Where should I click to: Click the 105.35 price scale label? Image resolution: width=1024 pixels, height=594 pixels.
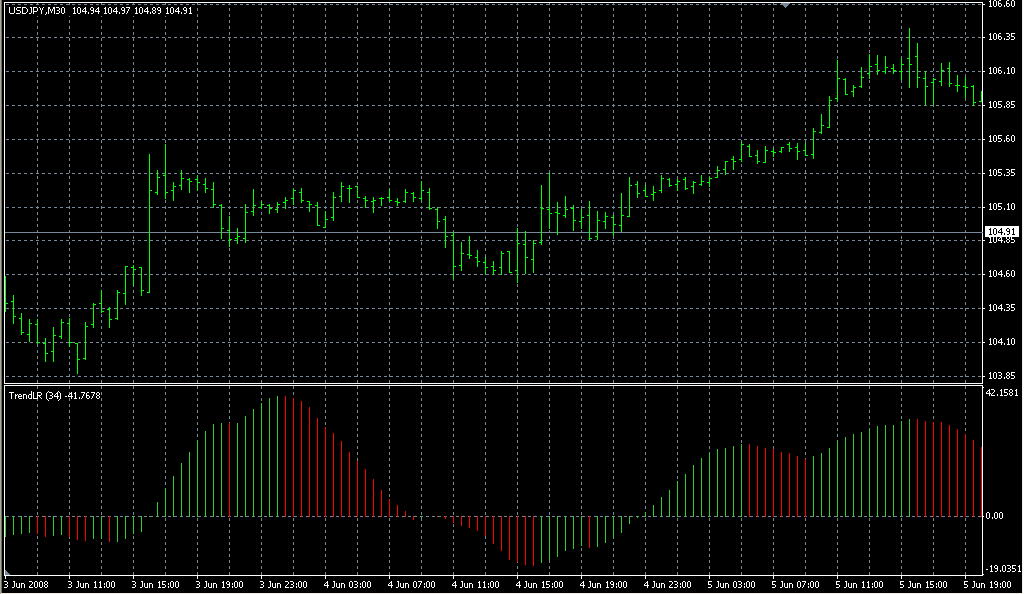pyautogui.click(x=1001, y=173)
